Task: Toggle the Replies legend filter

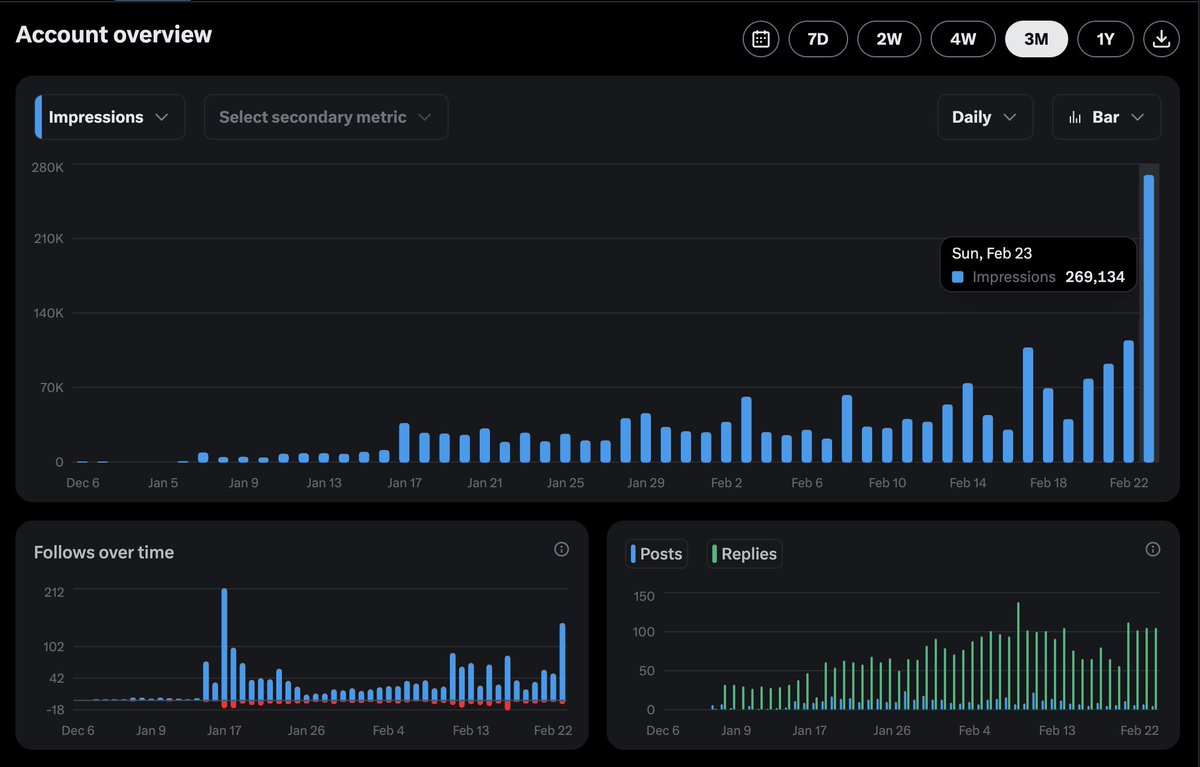Action: click(744, 553)
